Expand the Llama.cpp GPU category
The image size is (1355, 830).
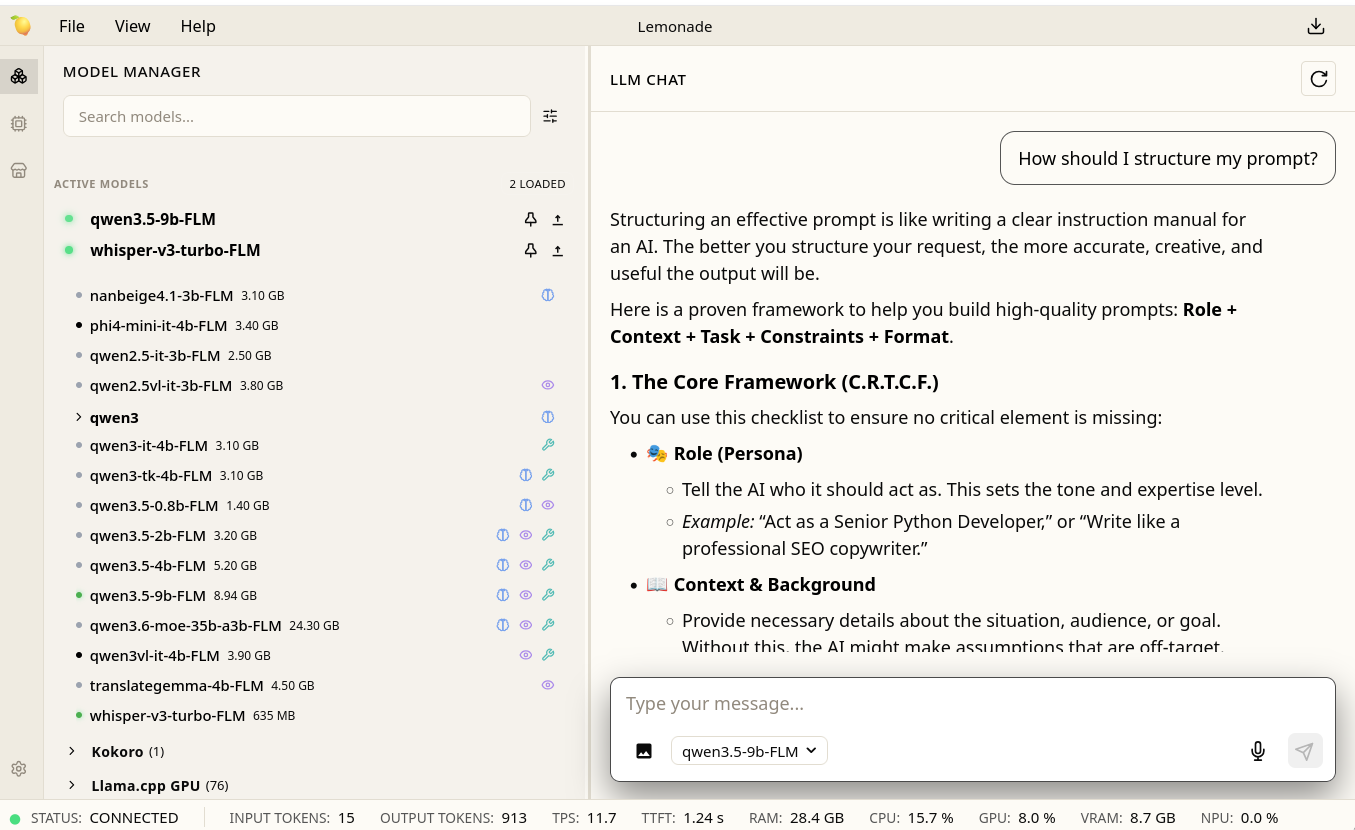tap(72, 786)
